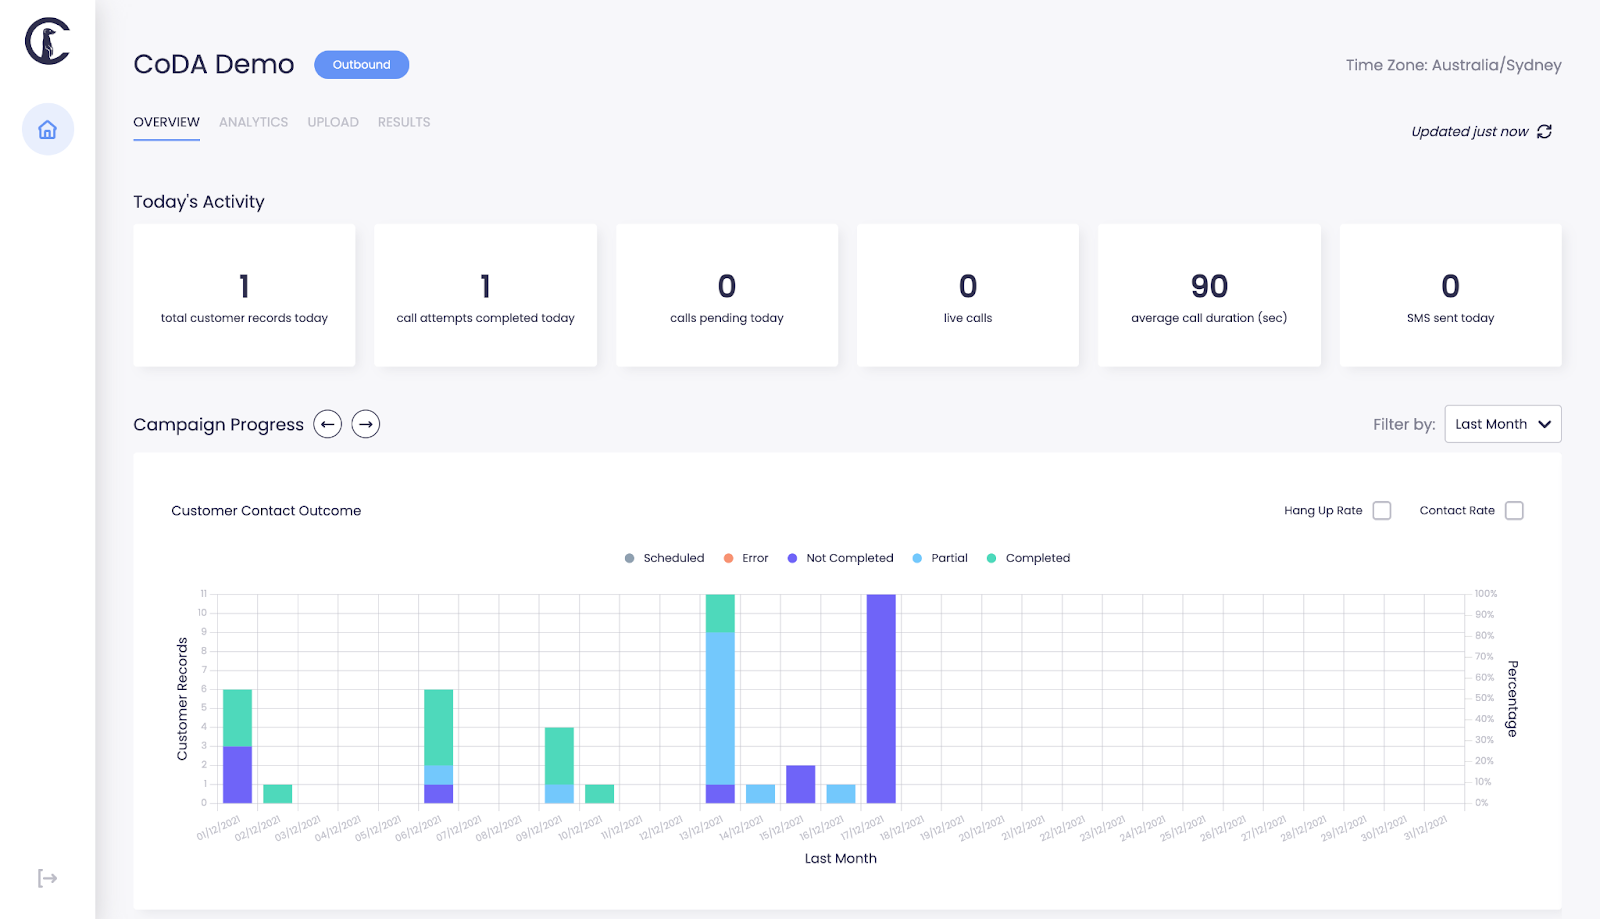Click the Customer Contact Outcome title

coord(266,511)
